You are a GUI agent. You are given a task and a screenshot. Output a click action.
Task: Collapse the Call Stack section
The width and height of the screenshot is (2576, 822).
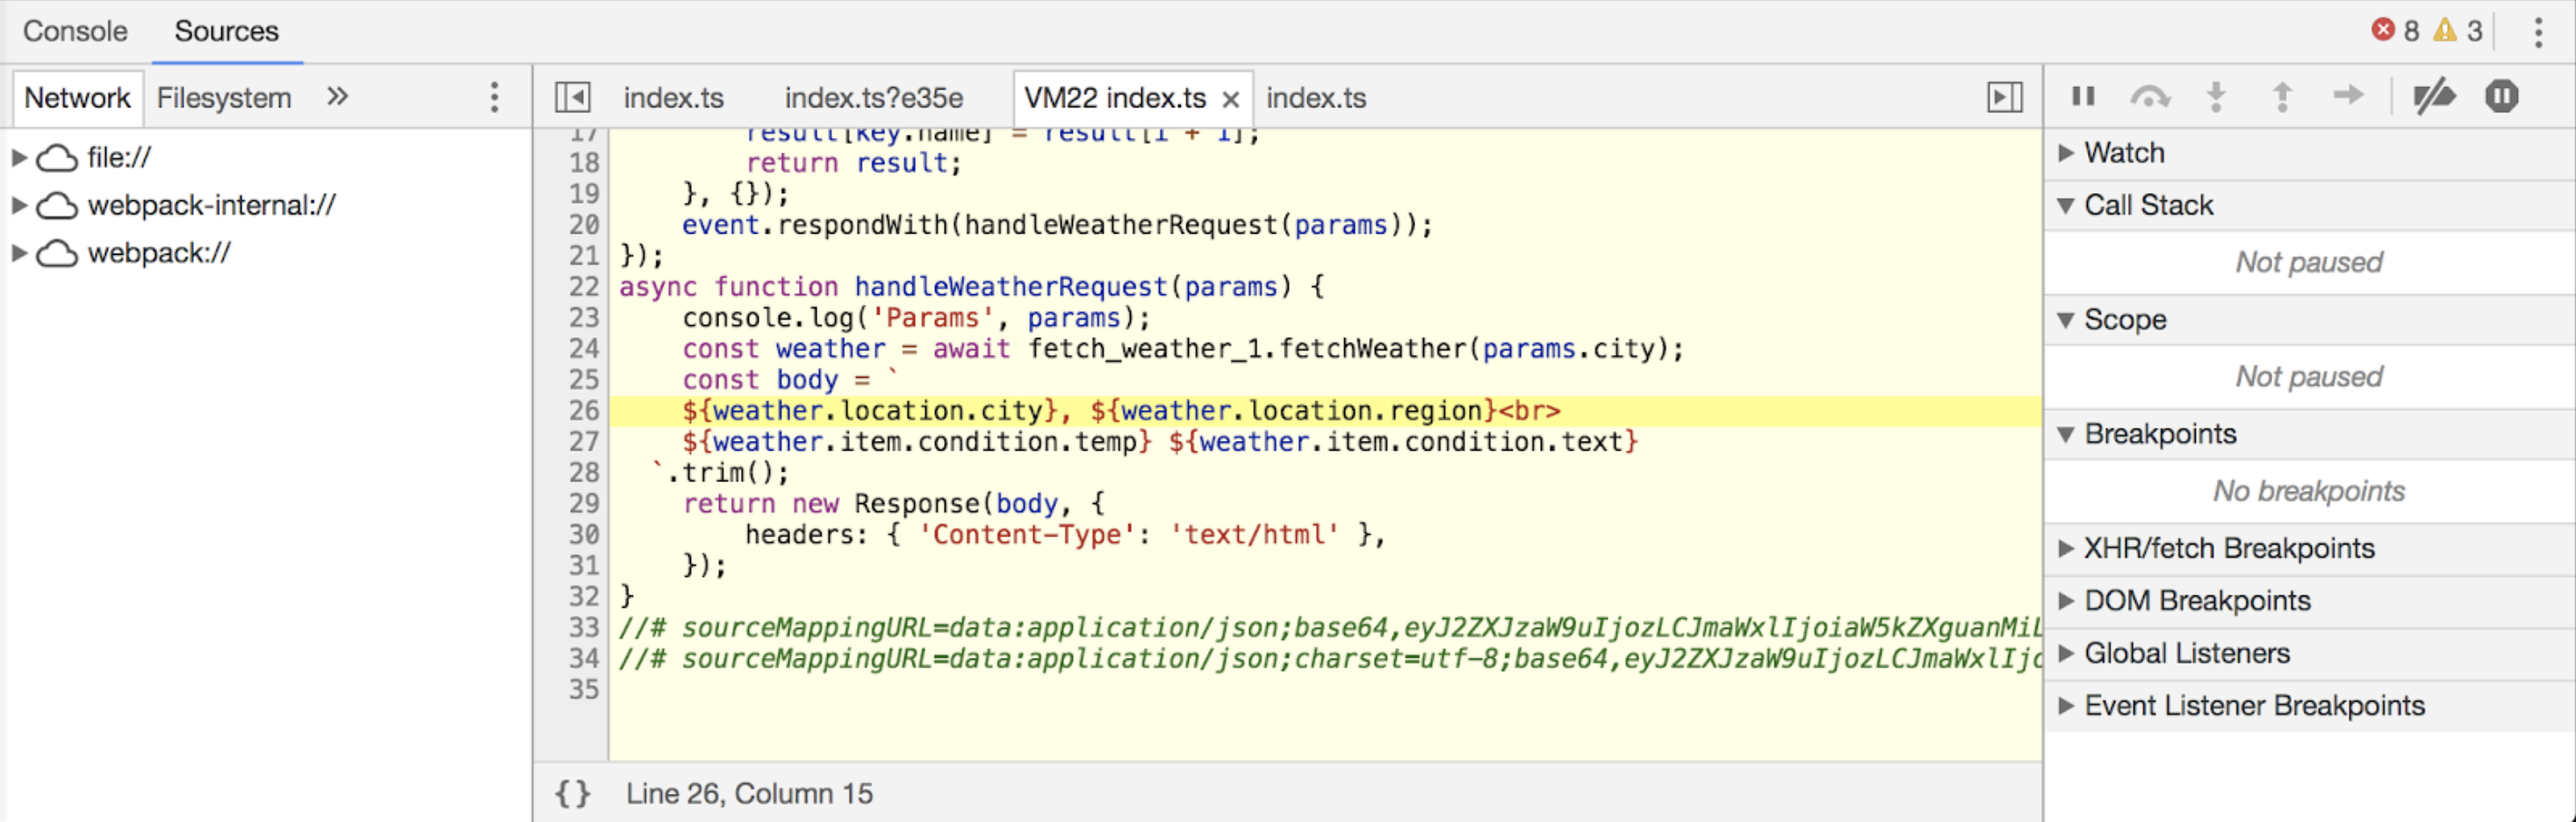tap(2066, 205)
